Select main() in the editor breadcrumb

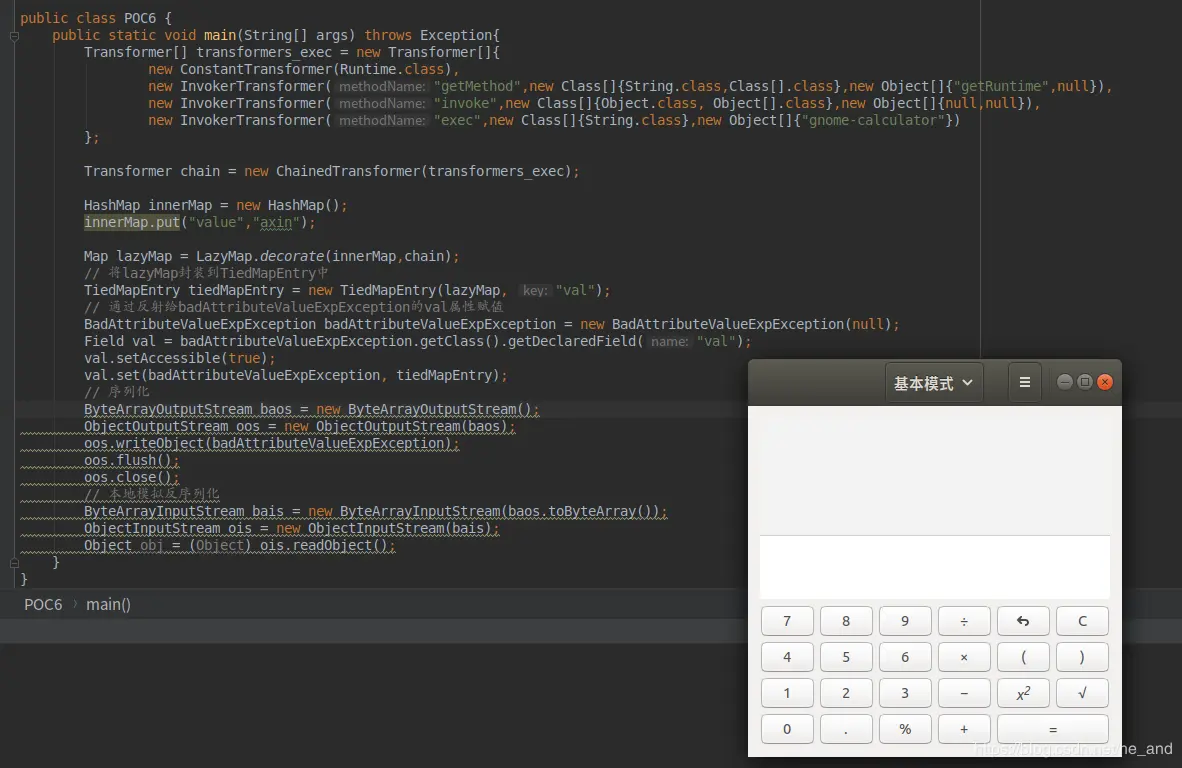(x=109, y=604)
